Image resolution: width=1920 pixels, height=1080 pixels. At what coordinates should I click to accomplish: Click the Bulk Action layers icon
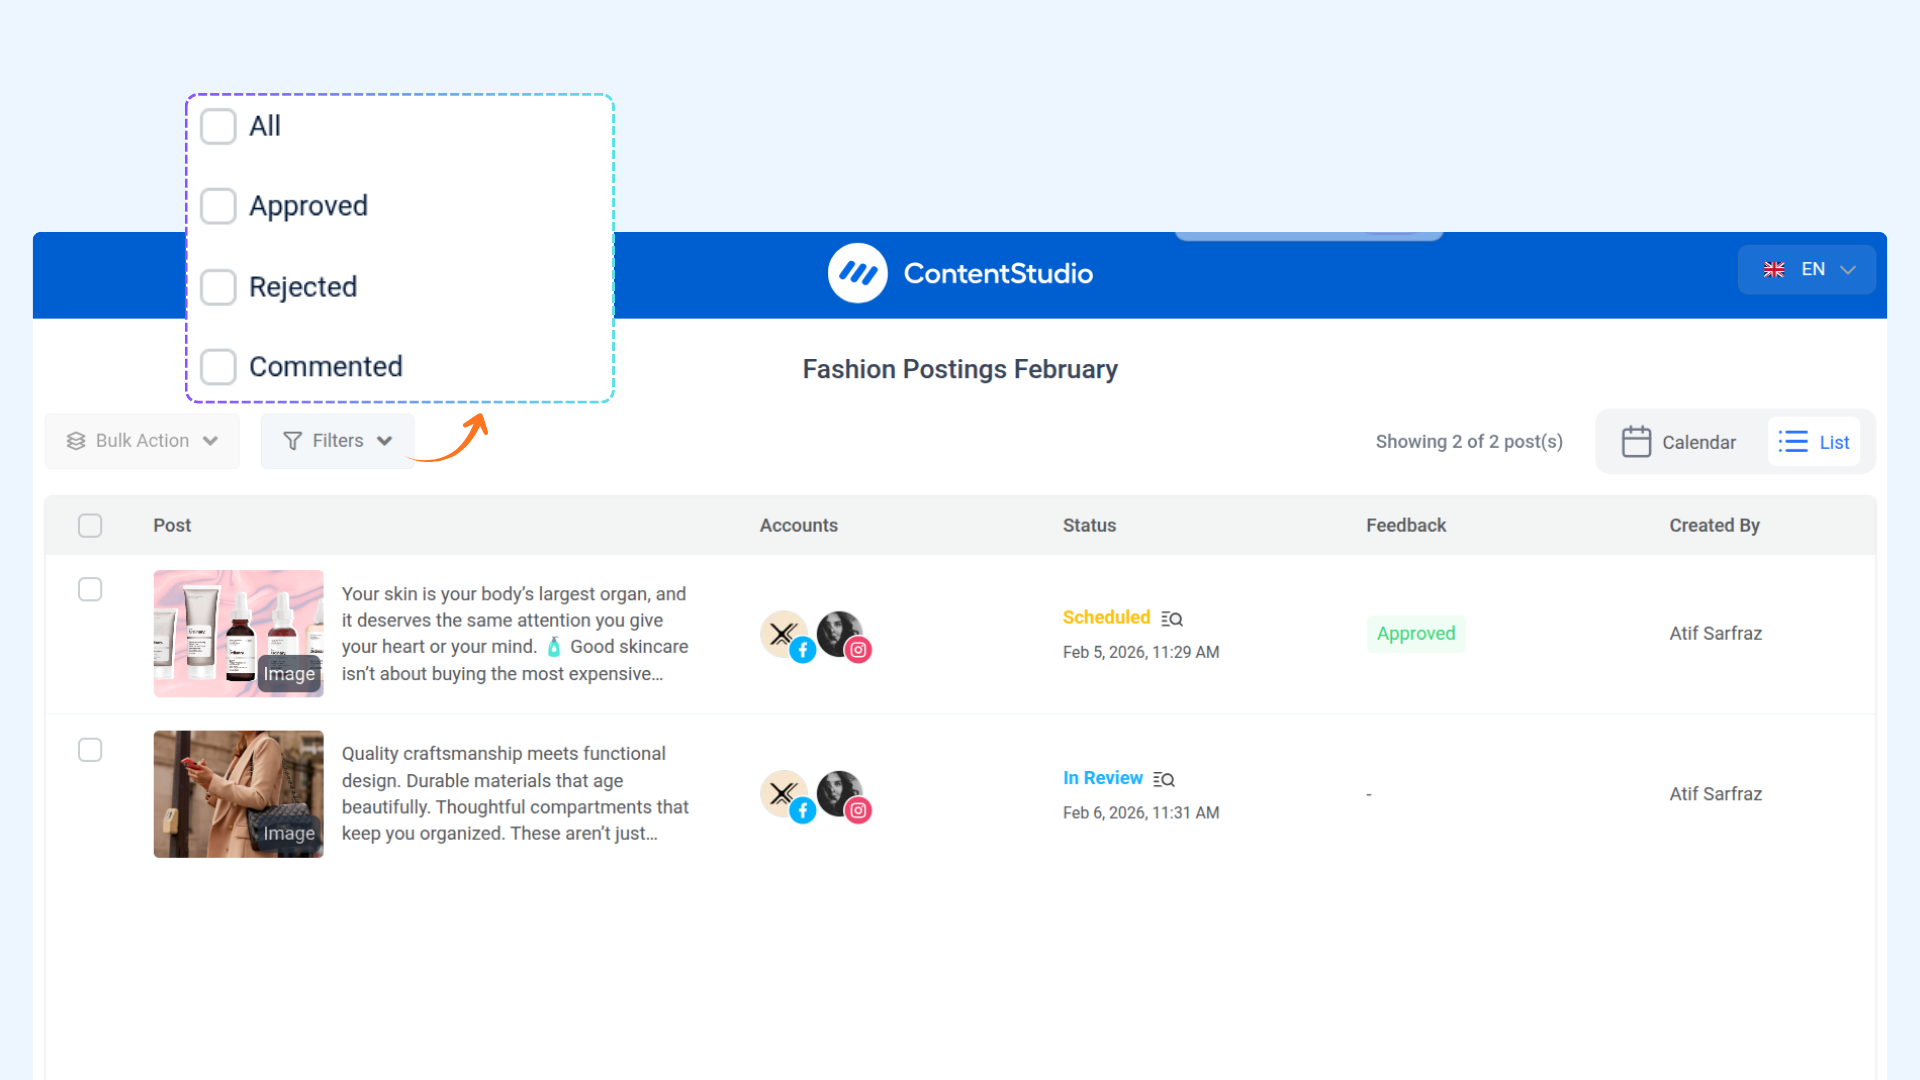76,441
